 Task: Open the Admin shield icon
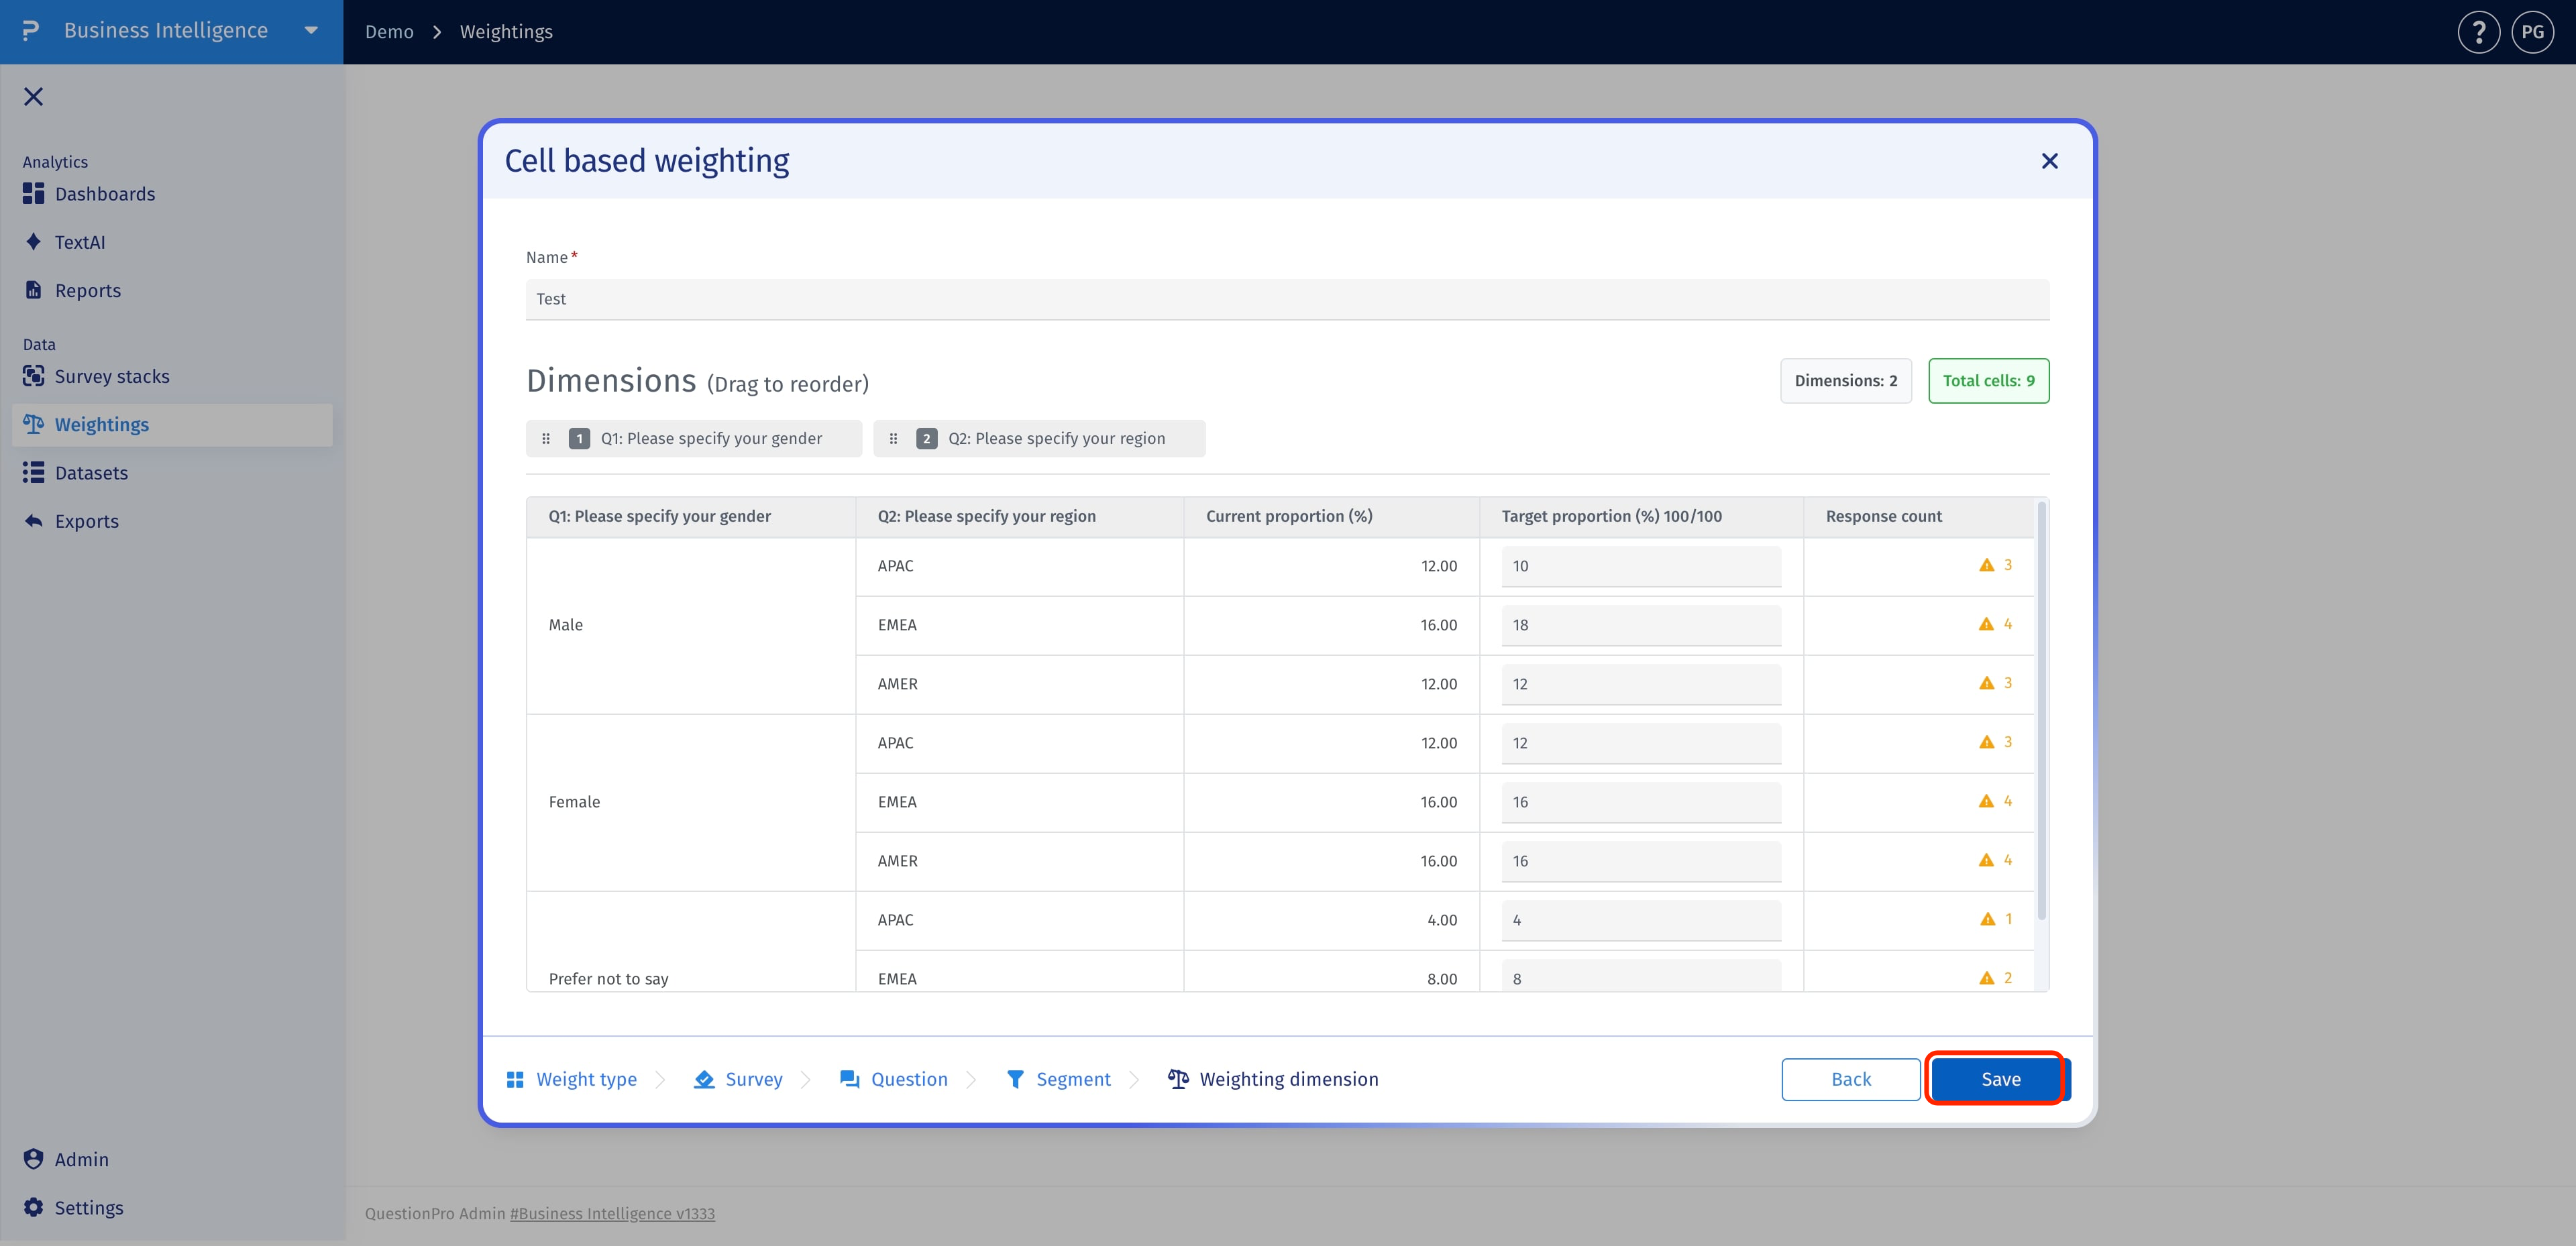[33, 1159]
